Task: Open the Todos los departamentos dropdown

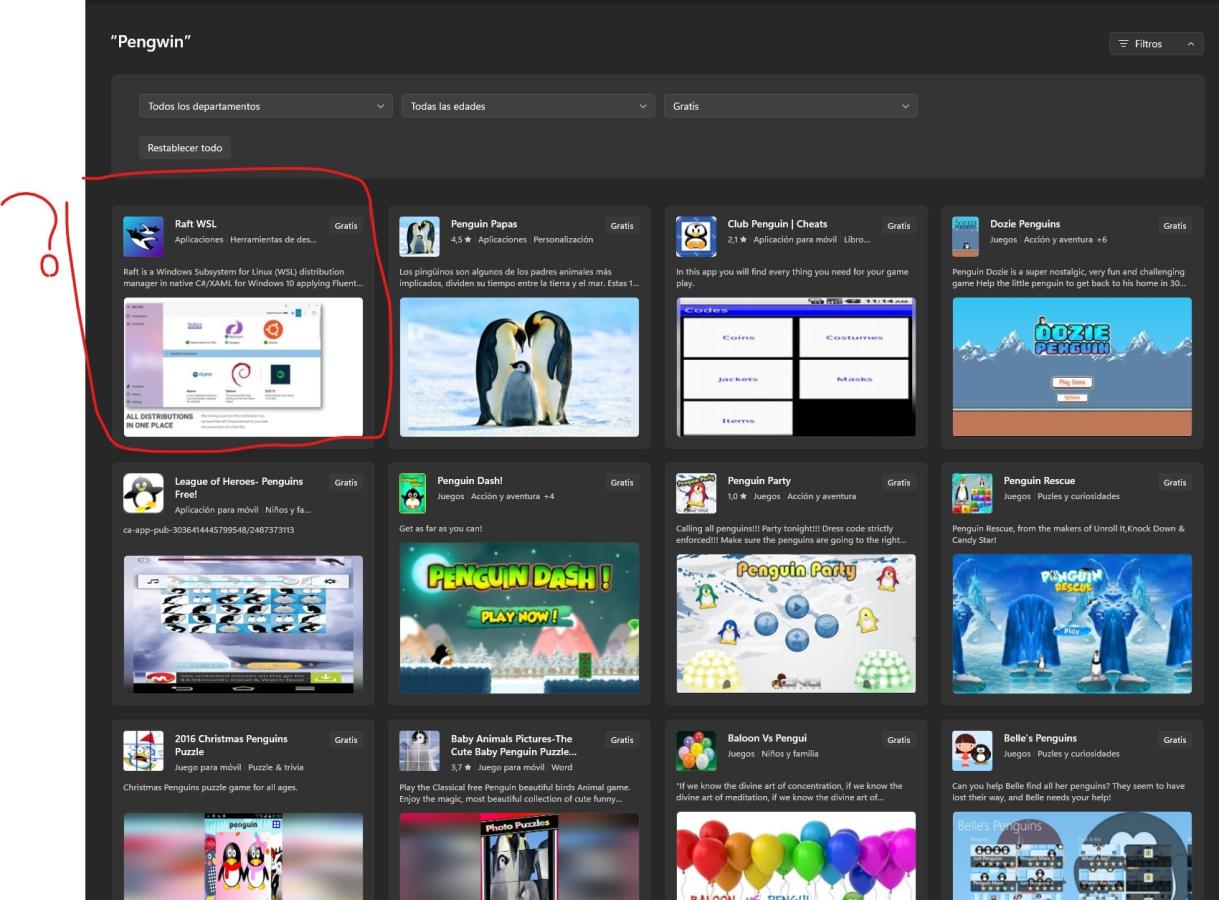Action: [265, 106]
